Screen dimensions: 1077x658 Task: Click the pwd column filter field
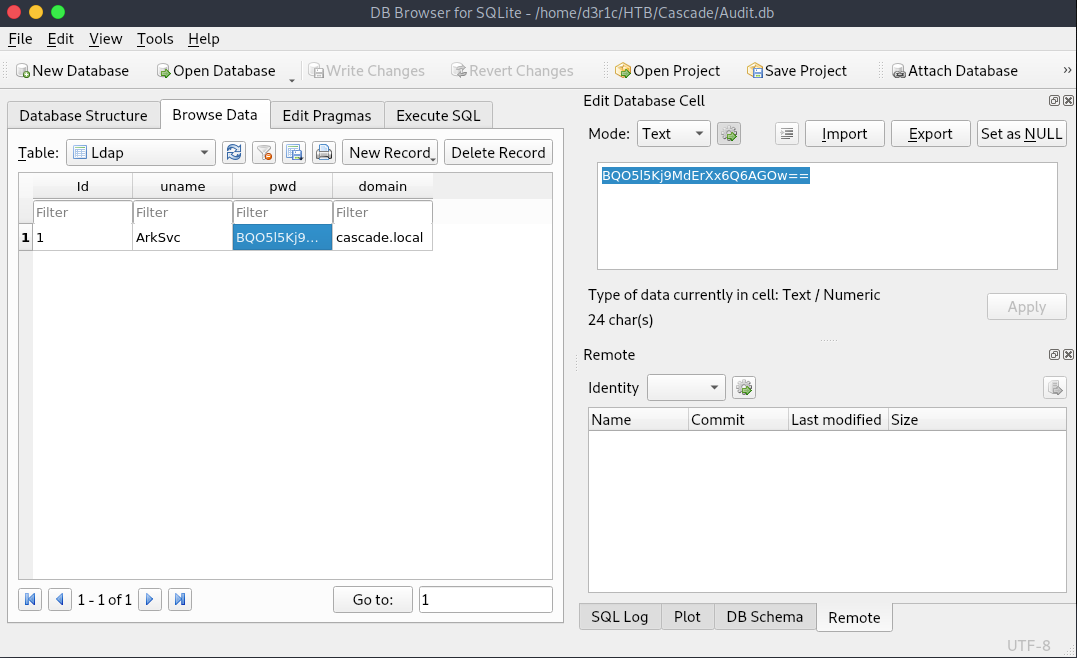[x=282, y=212]
